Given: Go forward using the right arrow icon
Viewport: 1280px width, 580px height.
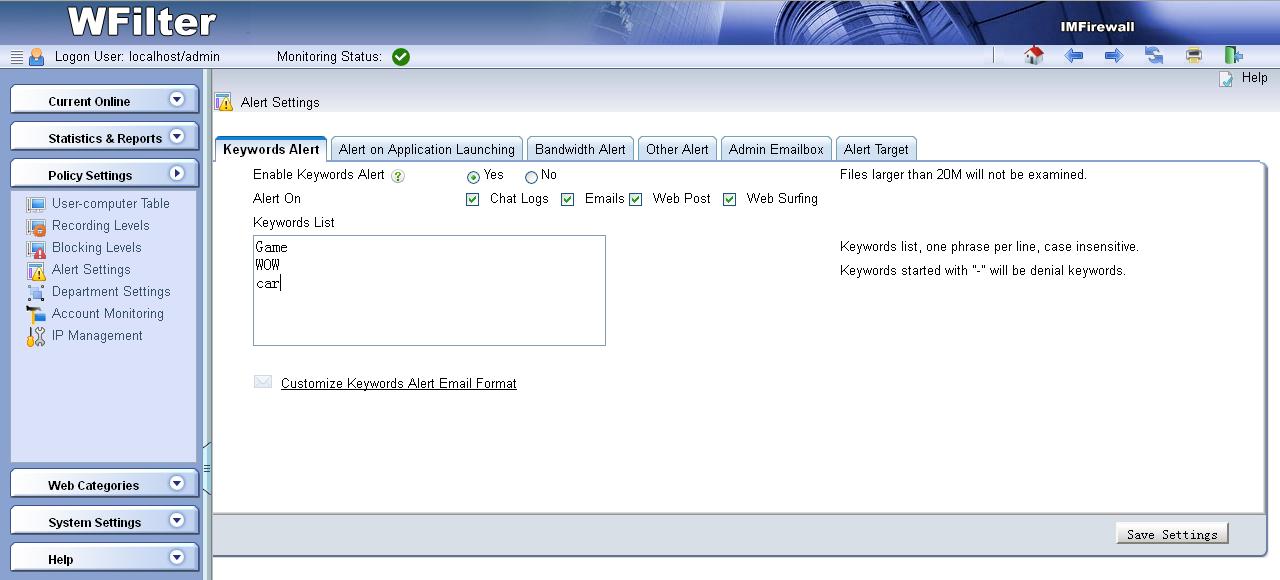Looking at the screenshot, I should tap(1114, 56).
